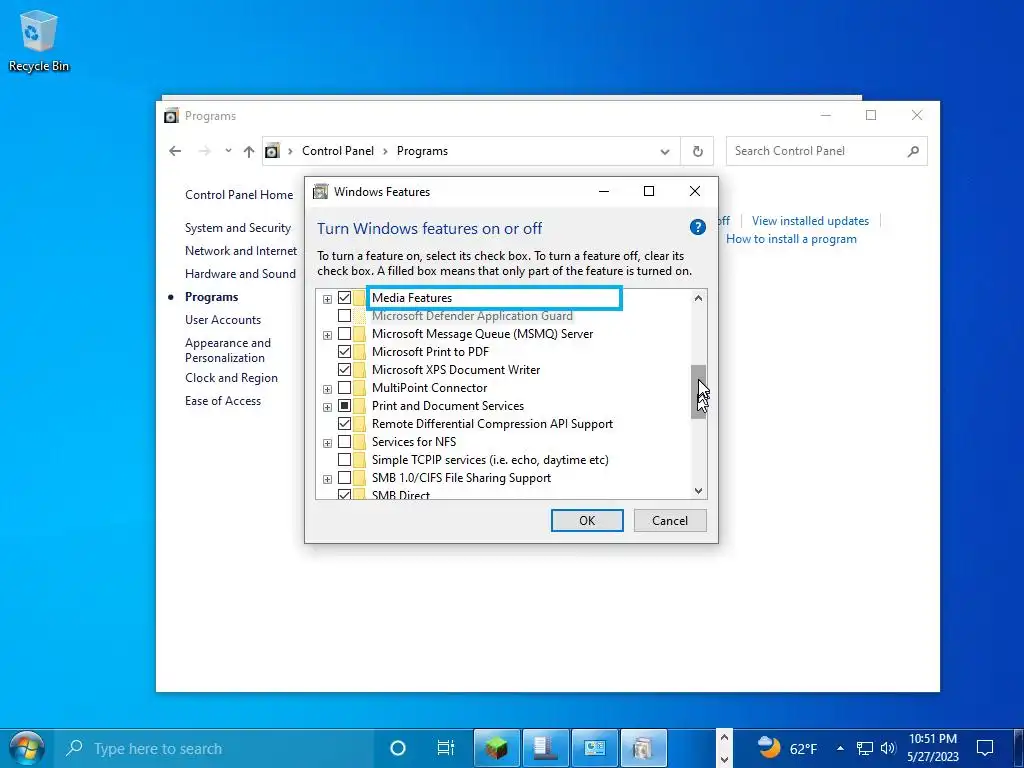The width and height of the screenshot is (1024, 768).
Task: Open Network and Internet category
Action: 241,251
